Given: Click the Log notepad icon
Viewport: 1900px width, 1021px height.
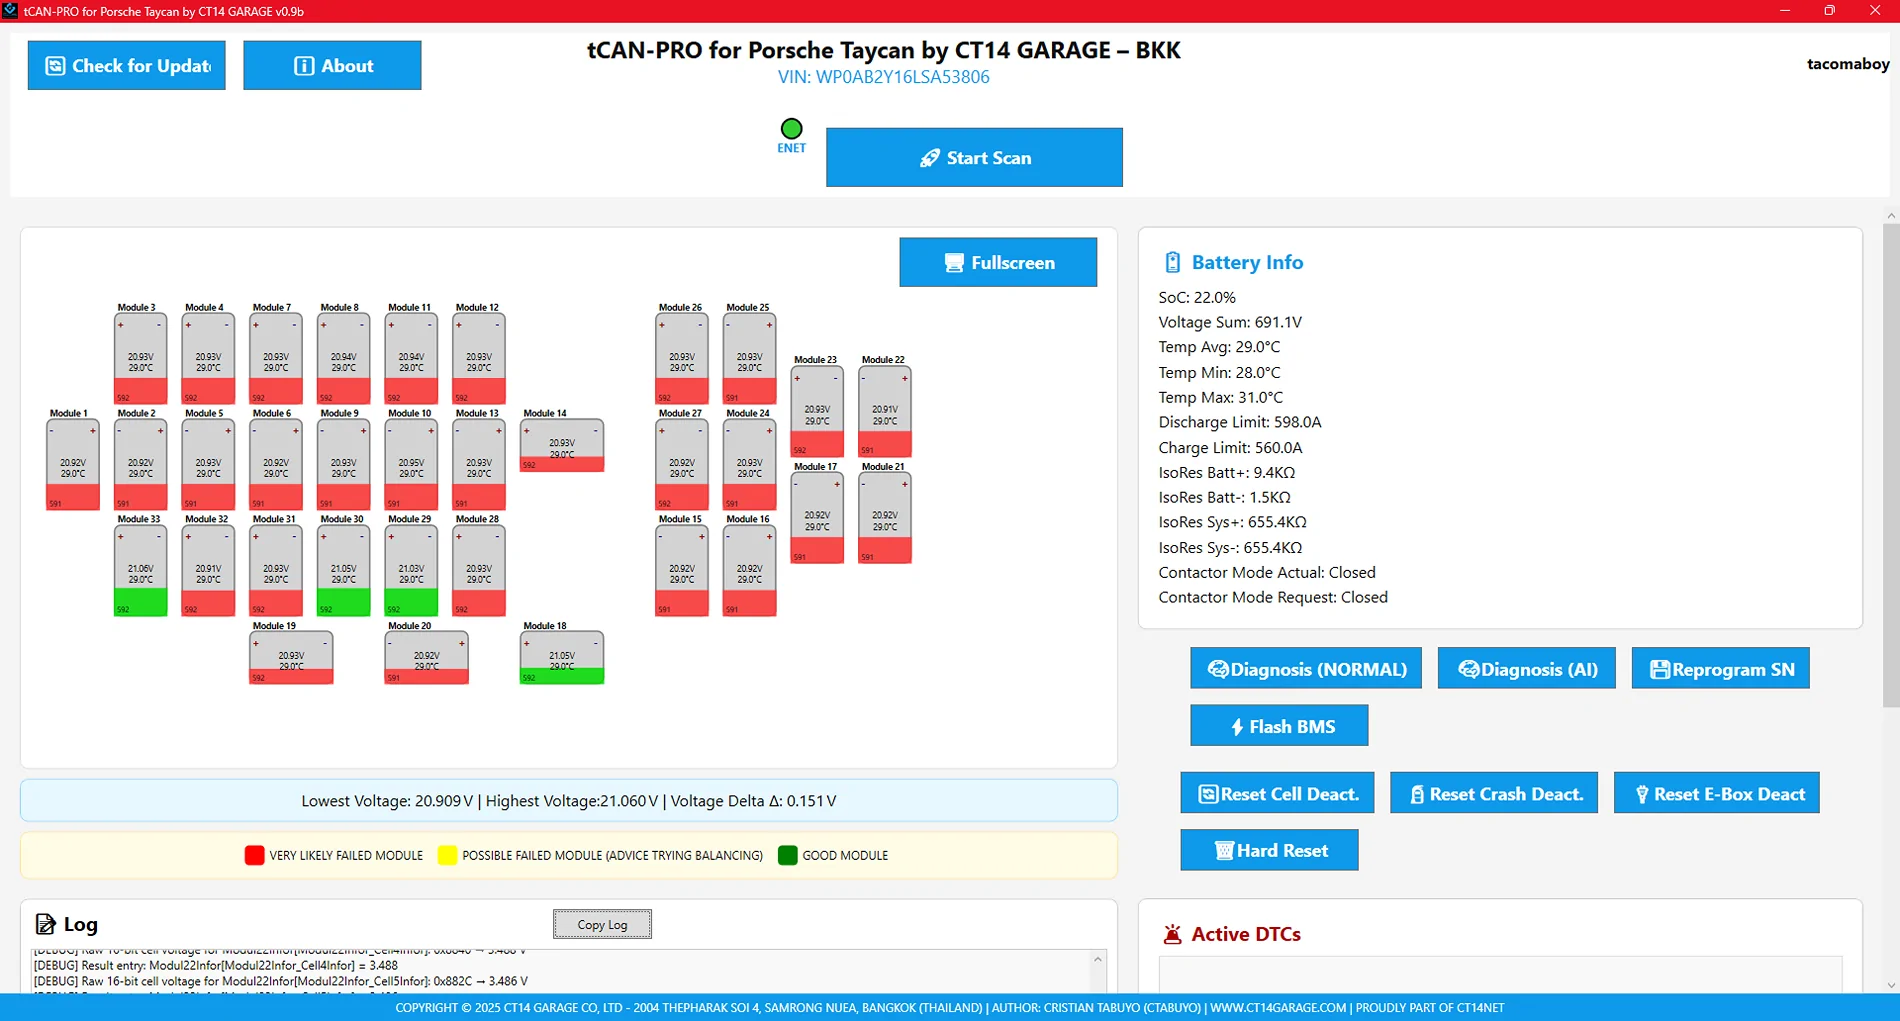Looking at the screenshot, I should click(x=45, y=924).
